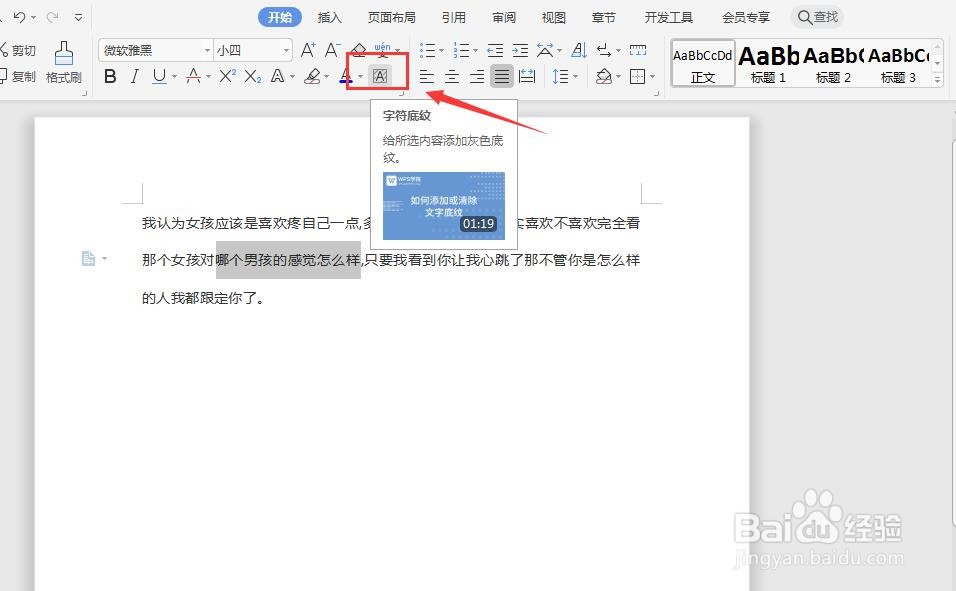Toggle Italic formatting
The height and width of the screenshot is (591, 956).
point(135,75)
